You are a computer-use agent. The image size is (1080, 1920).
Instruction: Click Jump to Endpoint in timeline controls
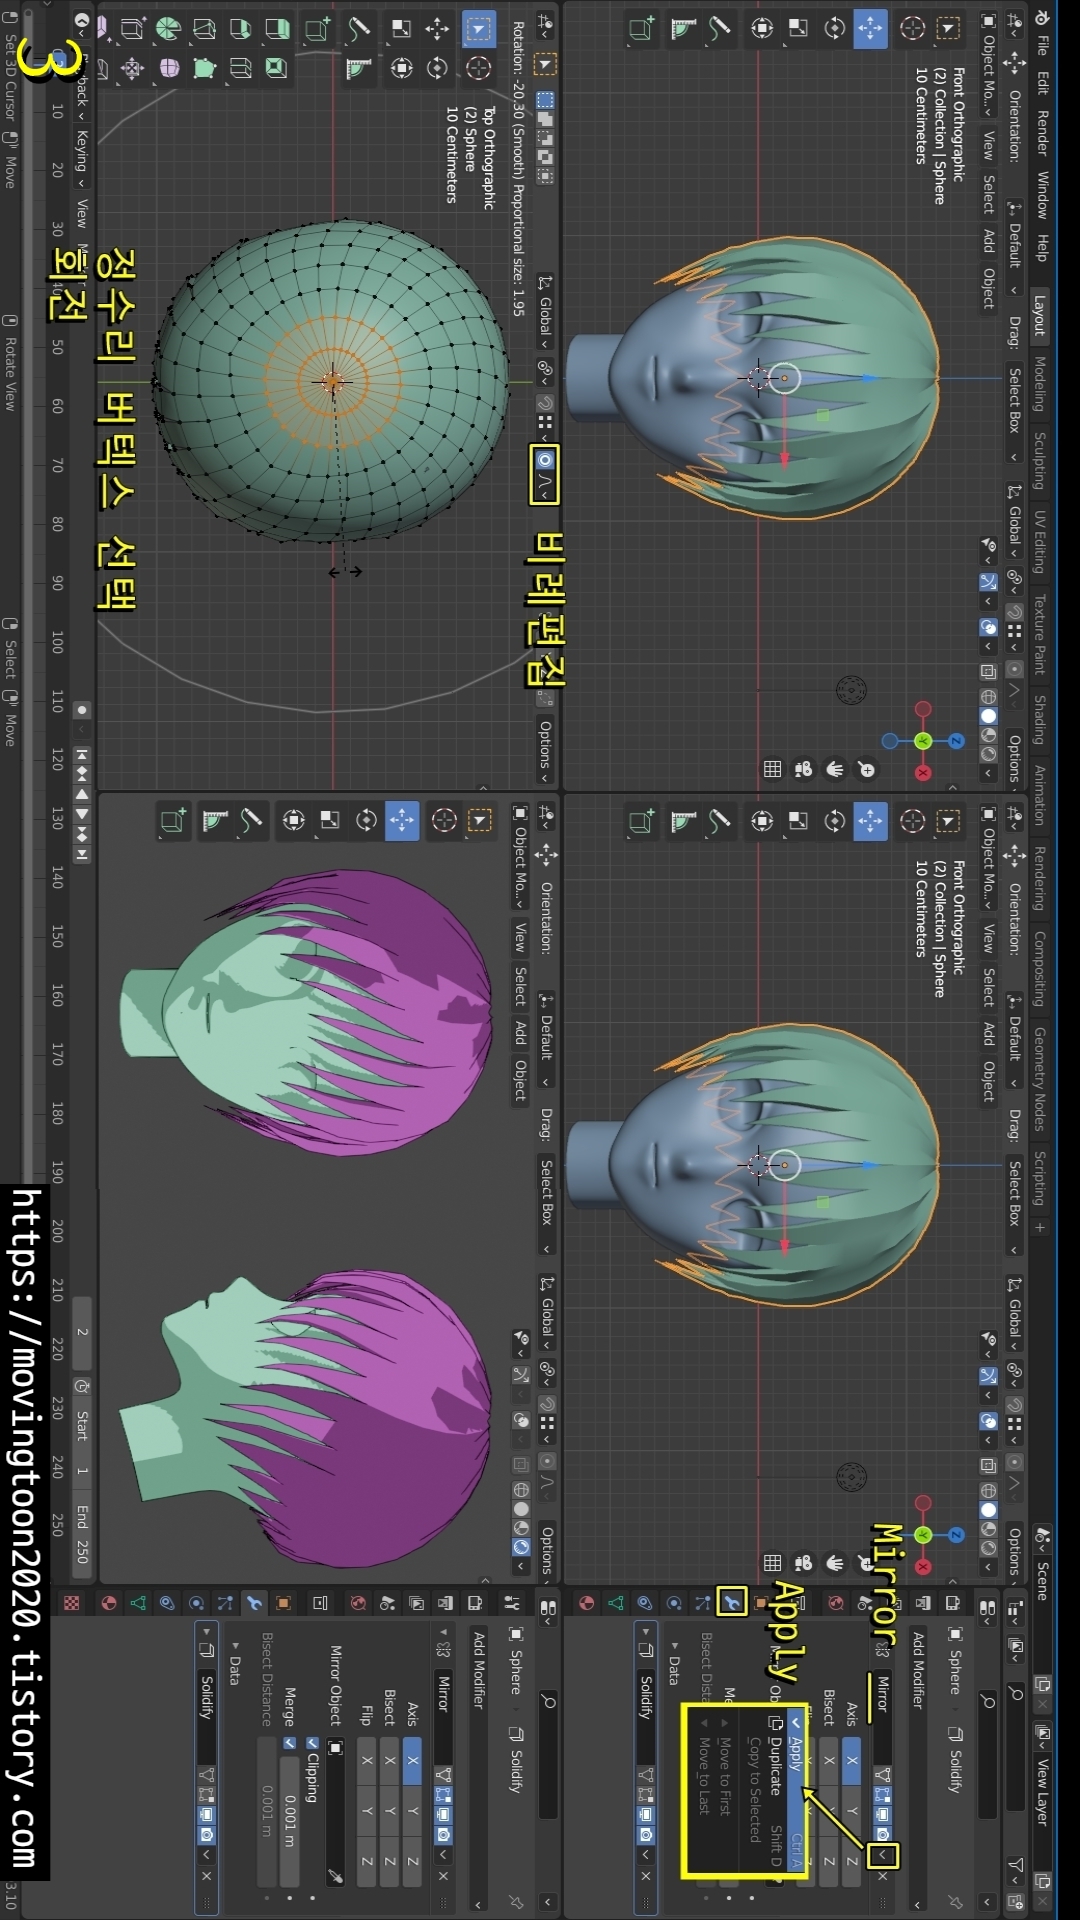point(82,854)
